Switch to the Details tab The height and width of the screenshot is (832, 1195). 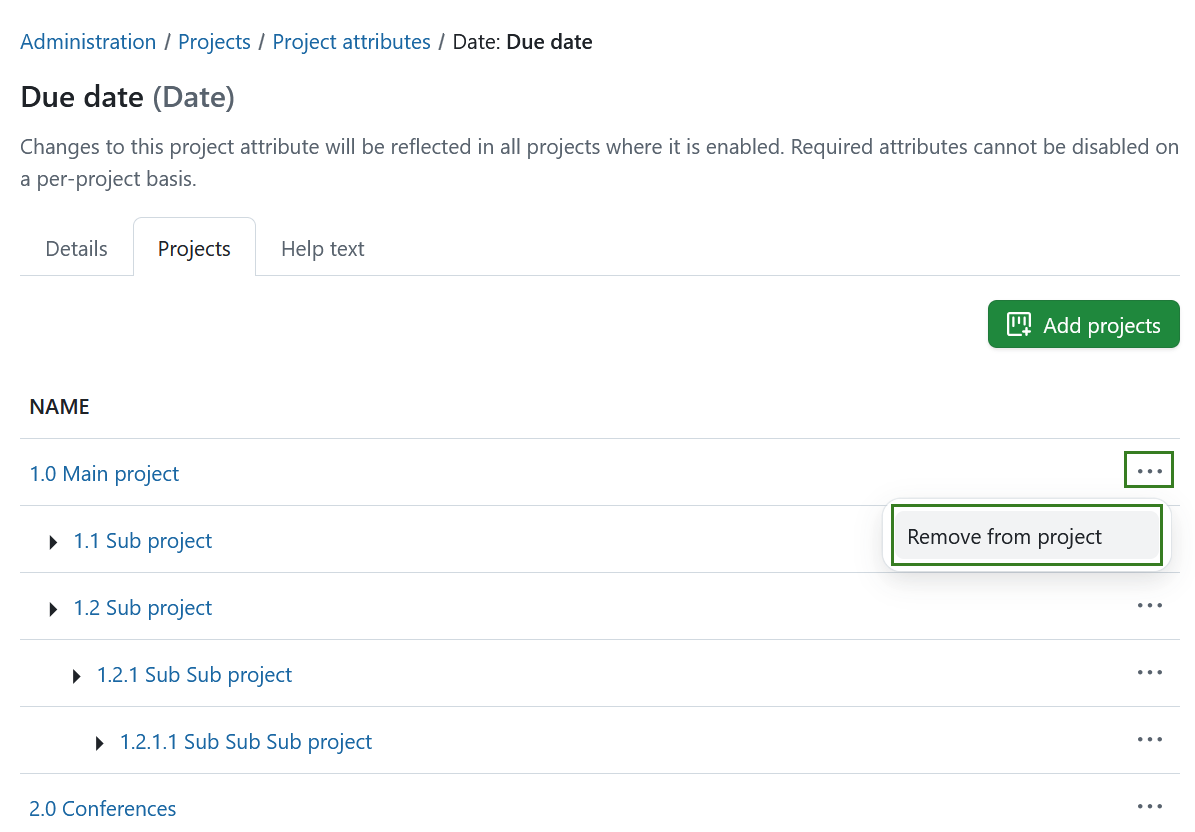[75, 248]
